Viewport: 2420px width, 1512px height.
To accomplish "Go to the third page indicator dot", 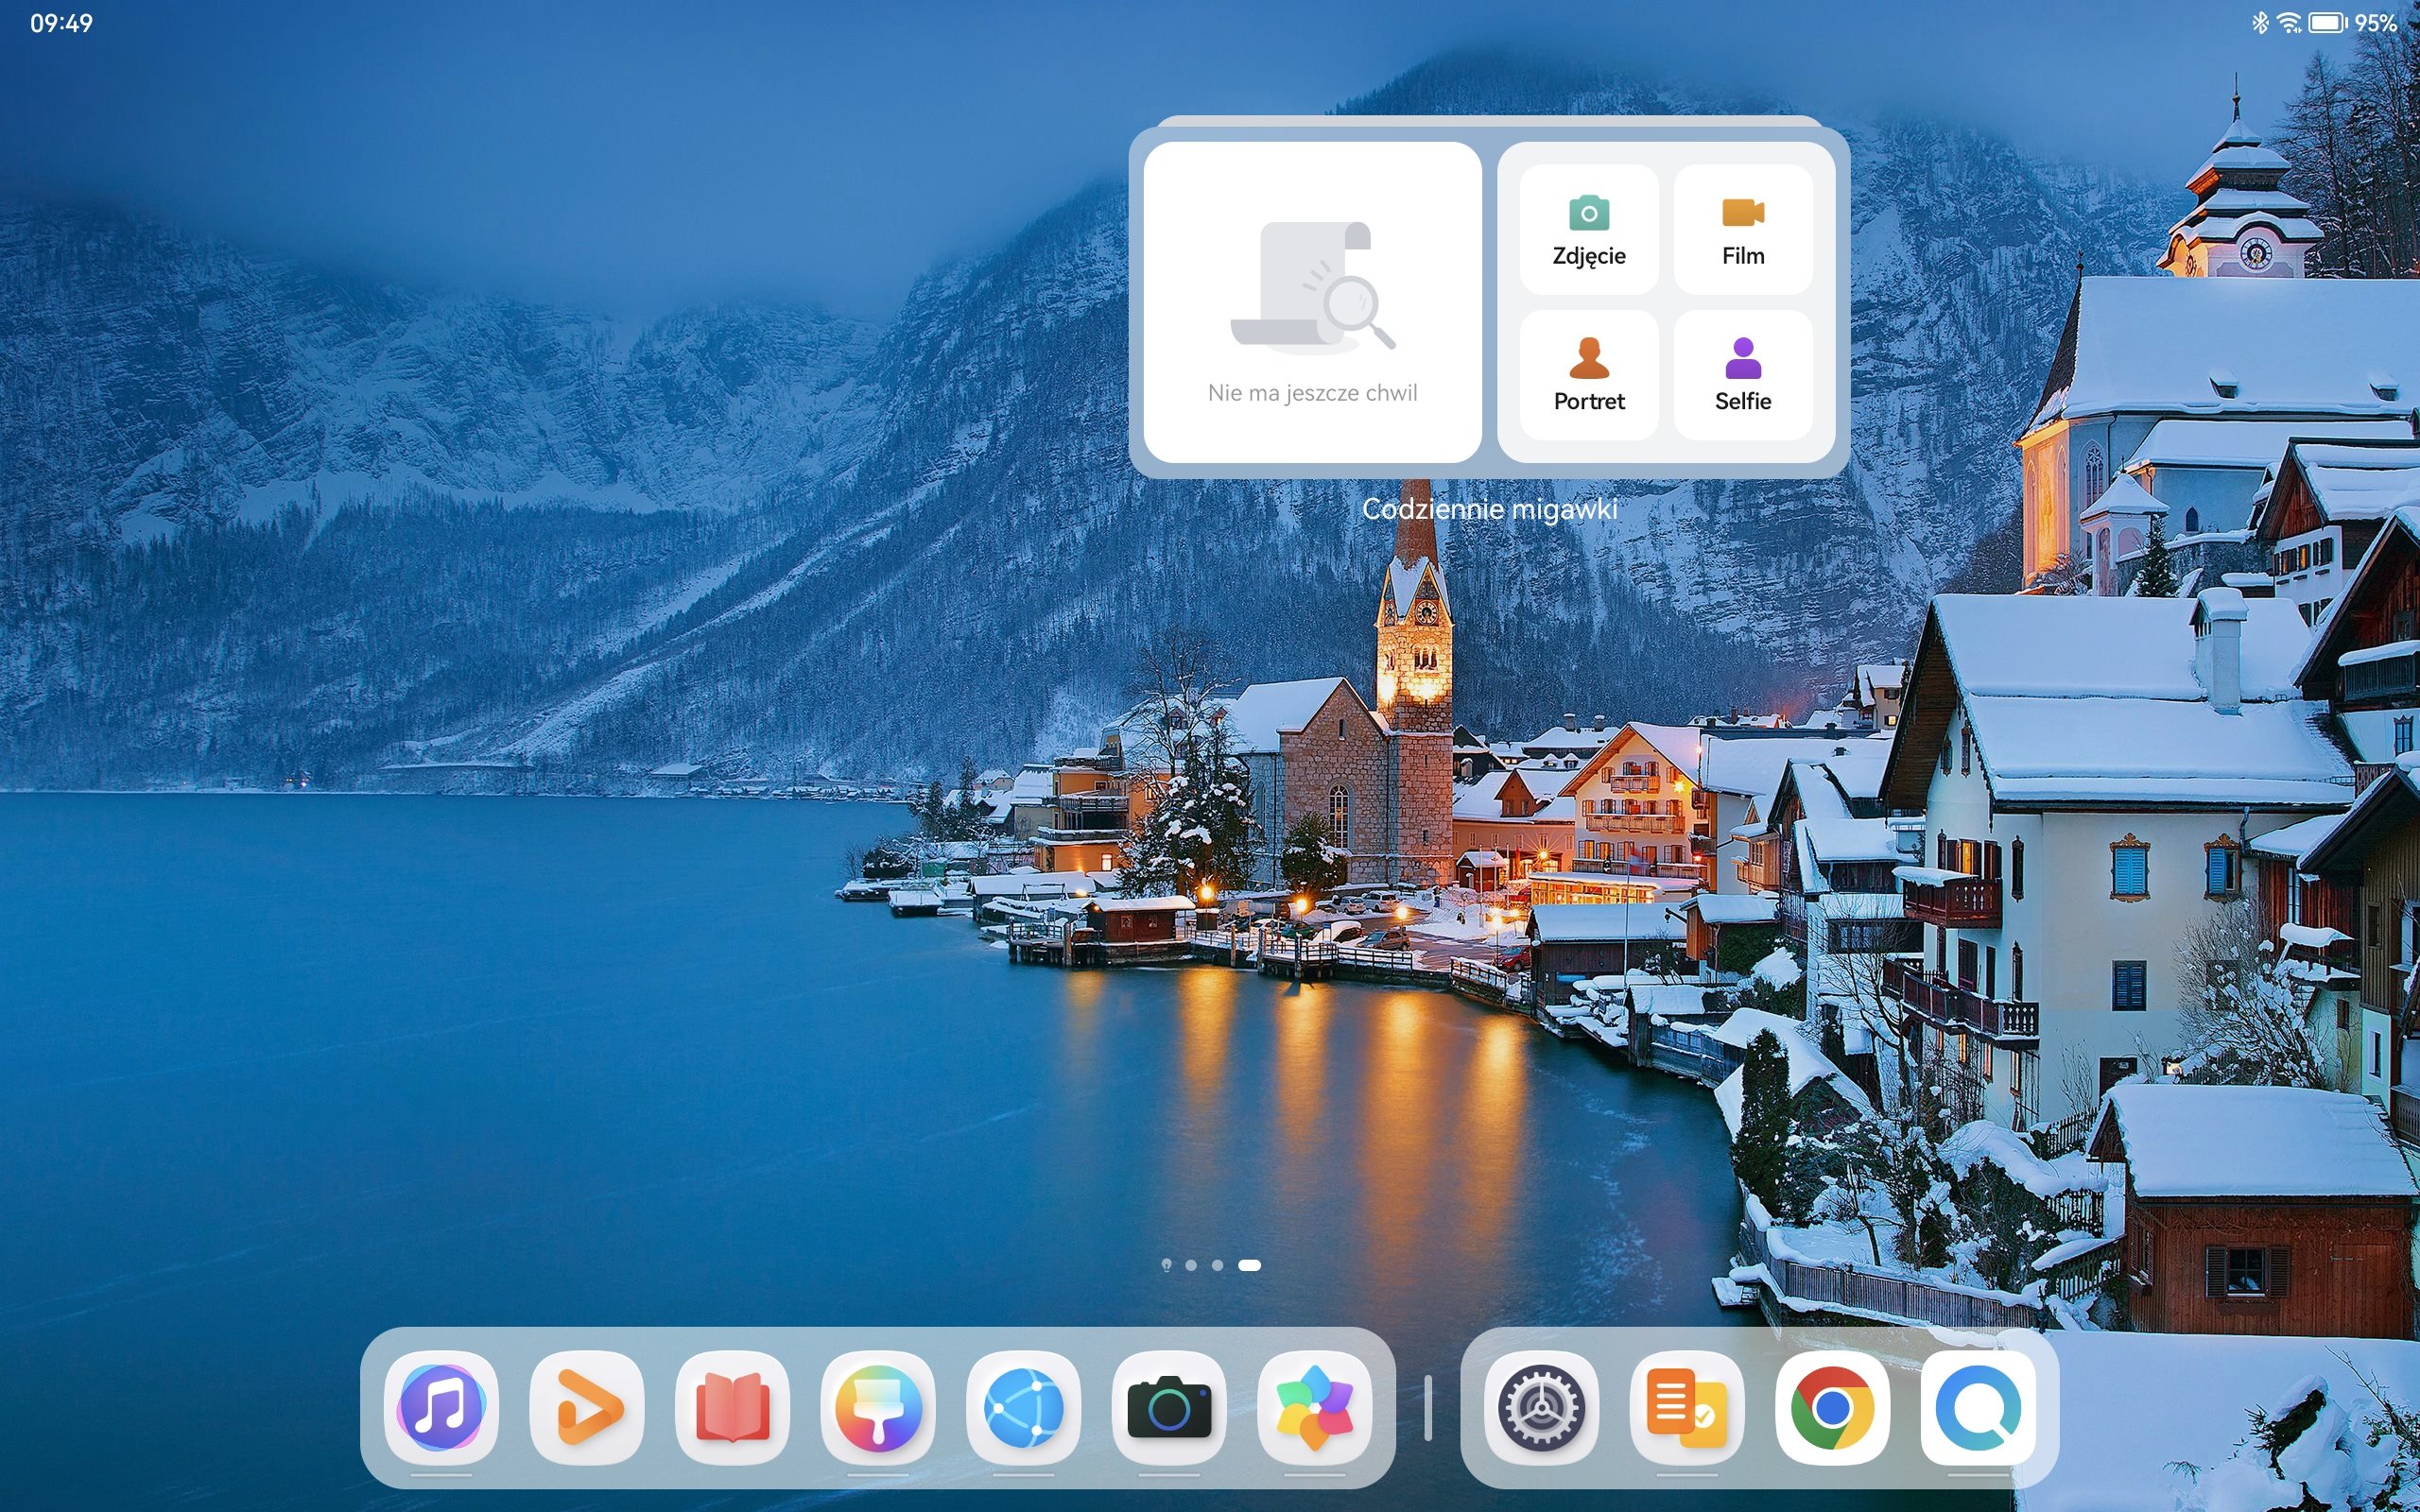I will click(1217, 1265).
